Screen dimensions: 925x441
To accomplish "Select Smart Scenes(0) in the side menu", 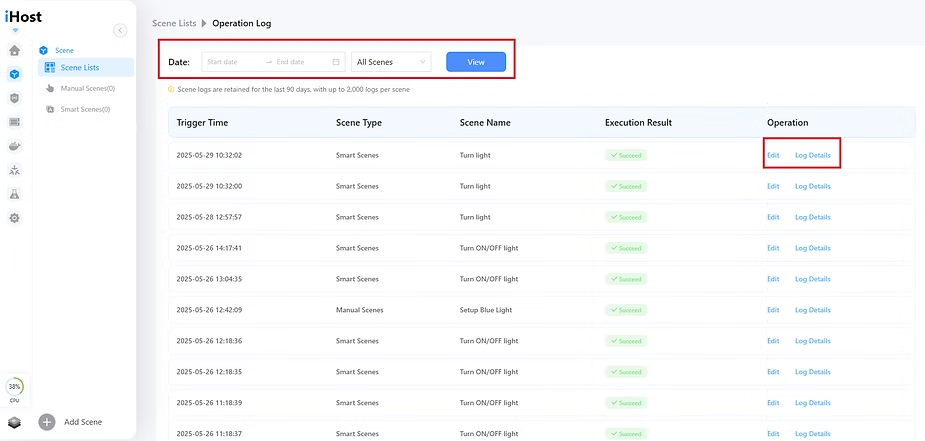I will click(x=85, y=109).
